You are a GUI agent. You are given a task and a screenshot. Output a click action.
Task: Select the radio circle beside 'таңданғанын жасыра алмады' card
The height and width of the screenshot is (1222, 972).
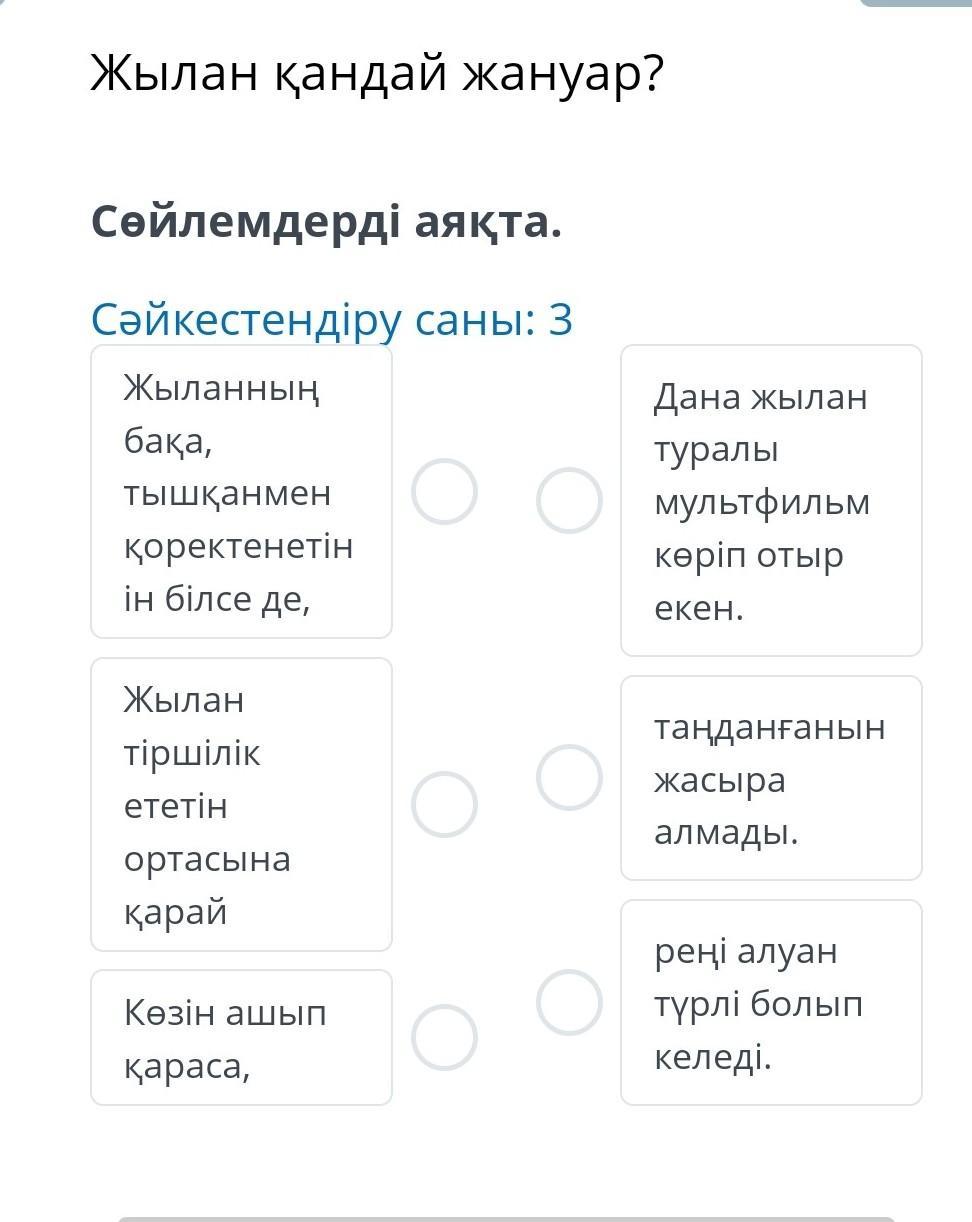click(x=569, y=777)
